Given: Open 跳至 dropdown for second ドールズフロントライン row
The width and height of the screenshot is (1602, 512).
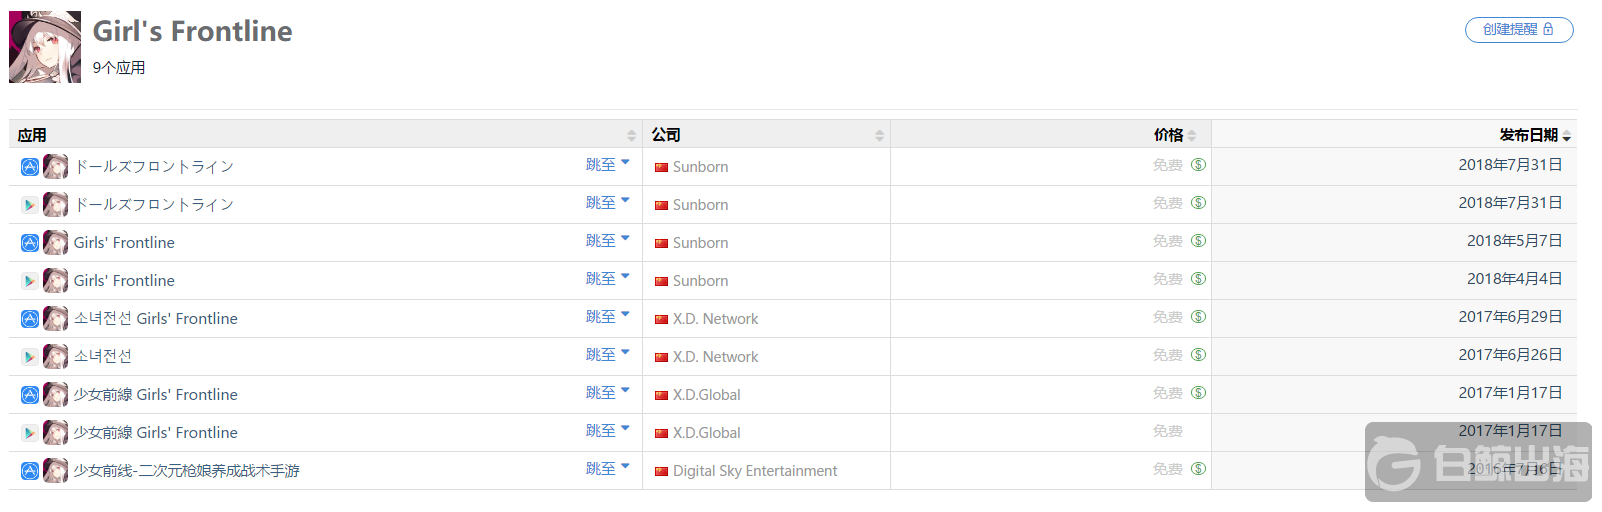Looking at the screenshot, I should (607, 203).
